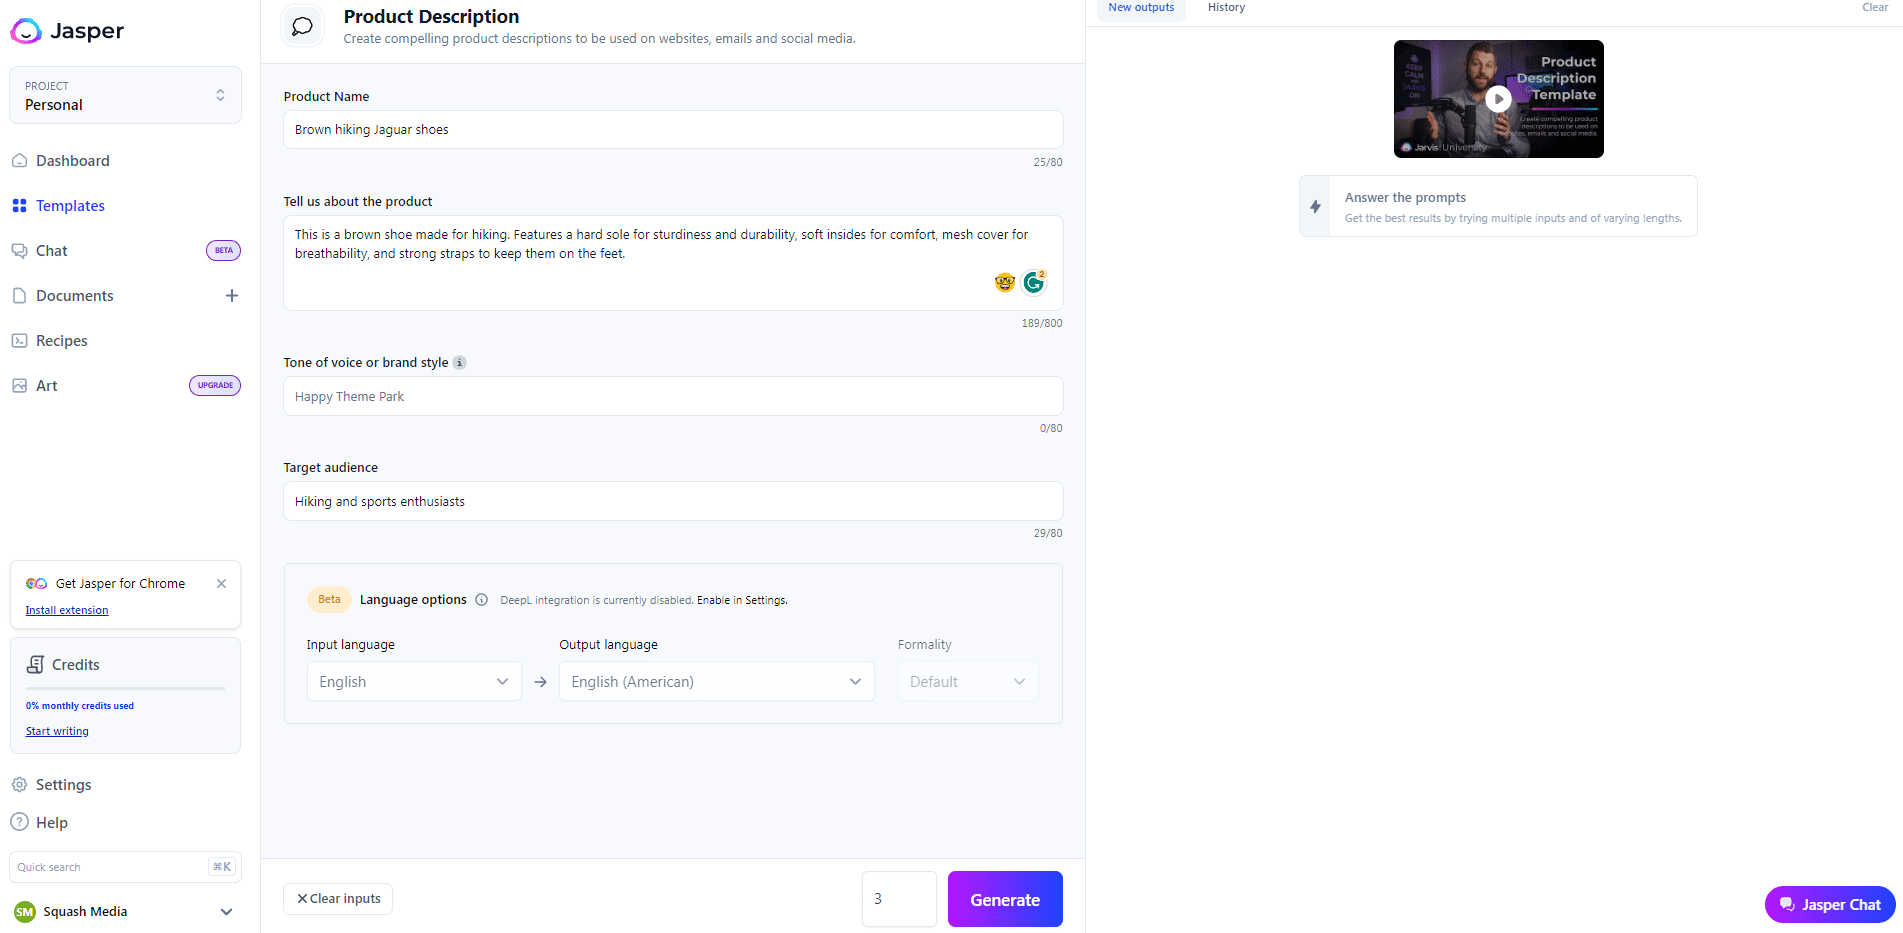
Task: Dismiss the Get Jasper for Chrome banner
Action: coord(222,584)
